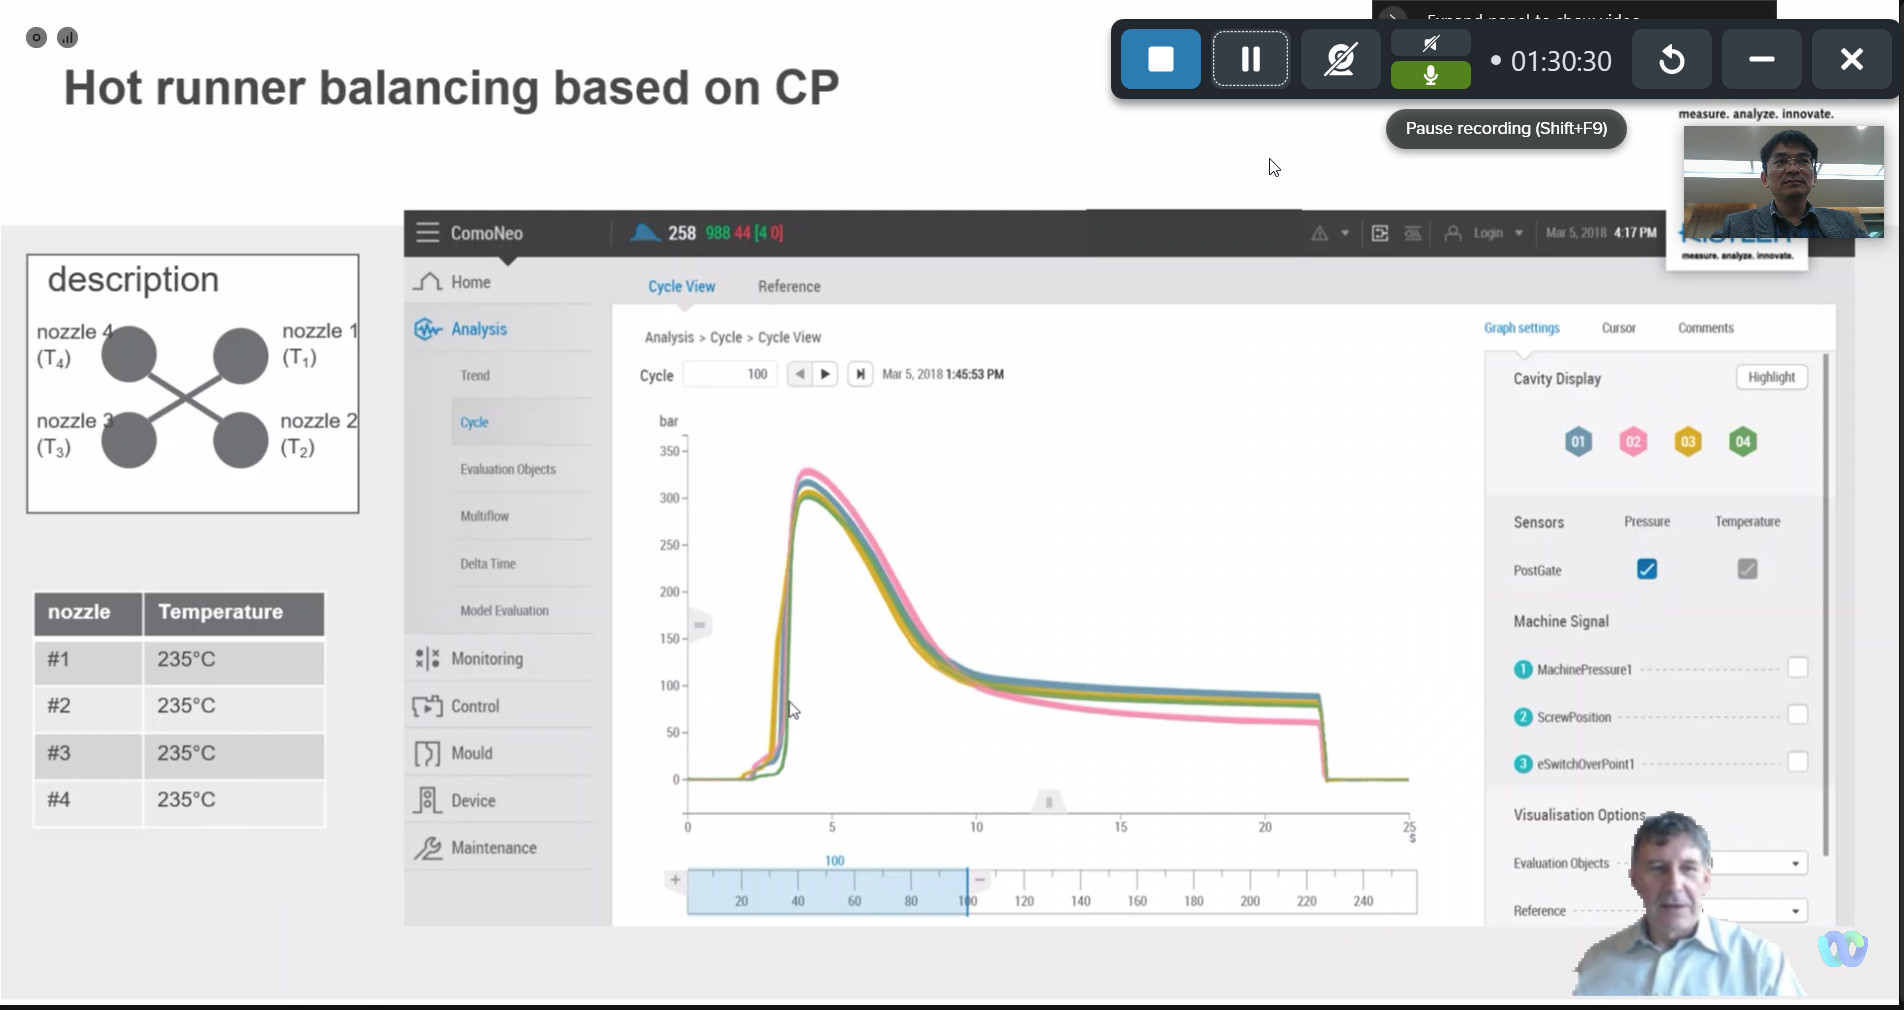Select cavity 01 hexagon icon
1904x1010 pixels.
tap(1578, 442)
